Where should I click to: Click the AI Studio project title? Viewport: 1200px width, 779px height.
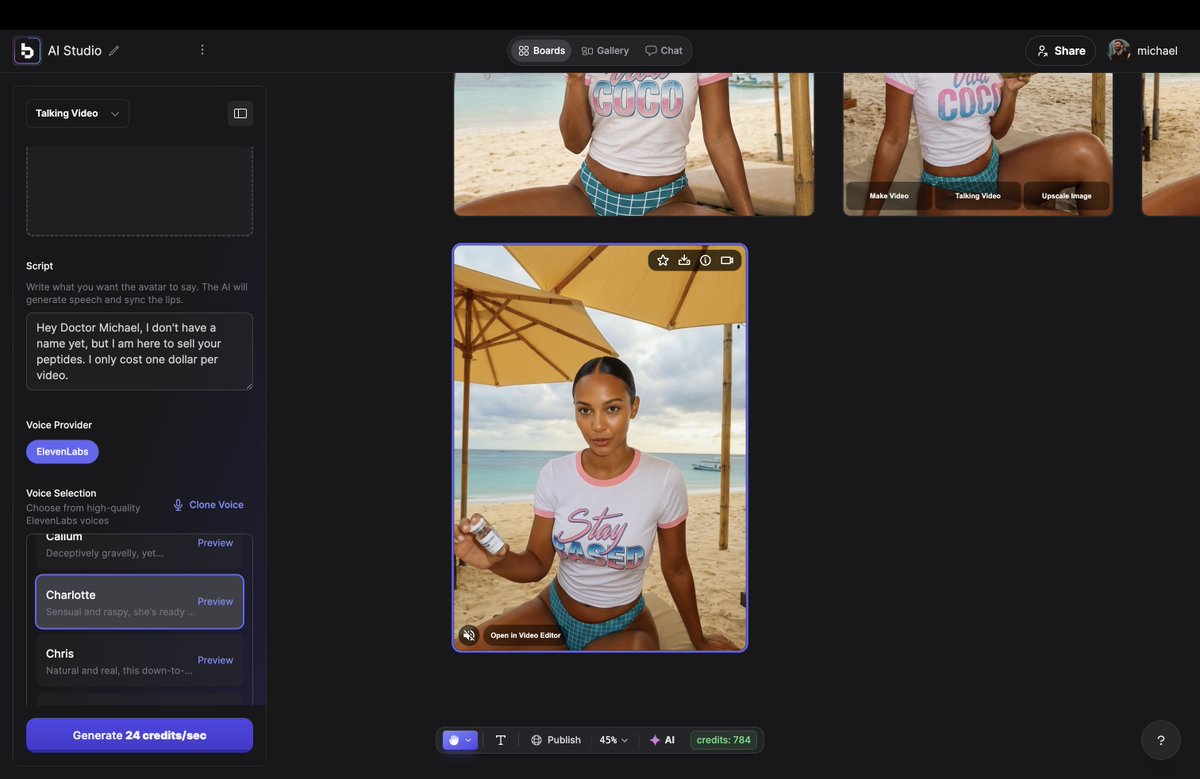pyautogui.click(x=75, y=51)
